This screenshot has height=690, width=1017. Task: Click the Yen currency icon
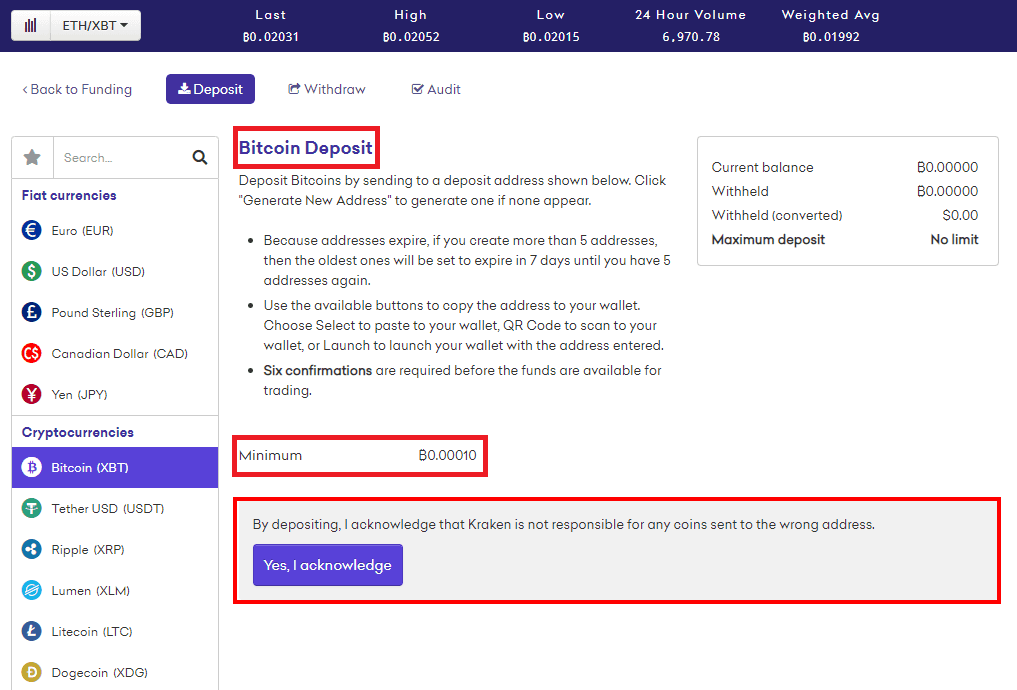click(31, 394)
